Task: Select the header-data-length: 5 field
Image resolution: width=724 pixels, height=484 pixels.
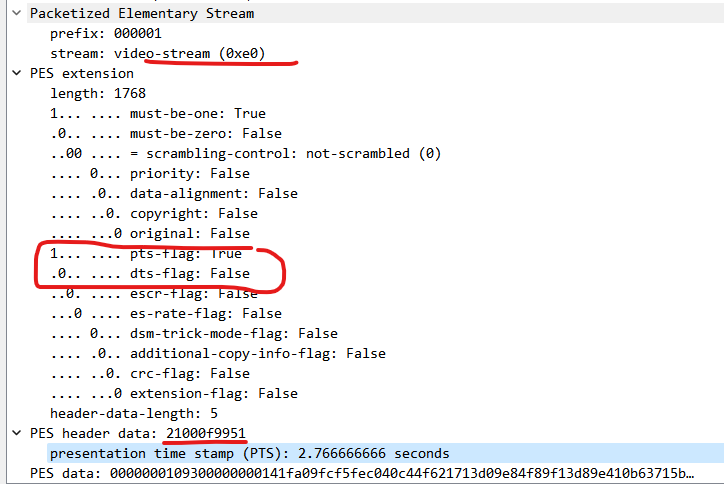Action: [x=134, y=413]
